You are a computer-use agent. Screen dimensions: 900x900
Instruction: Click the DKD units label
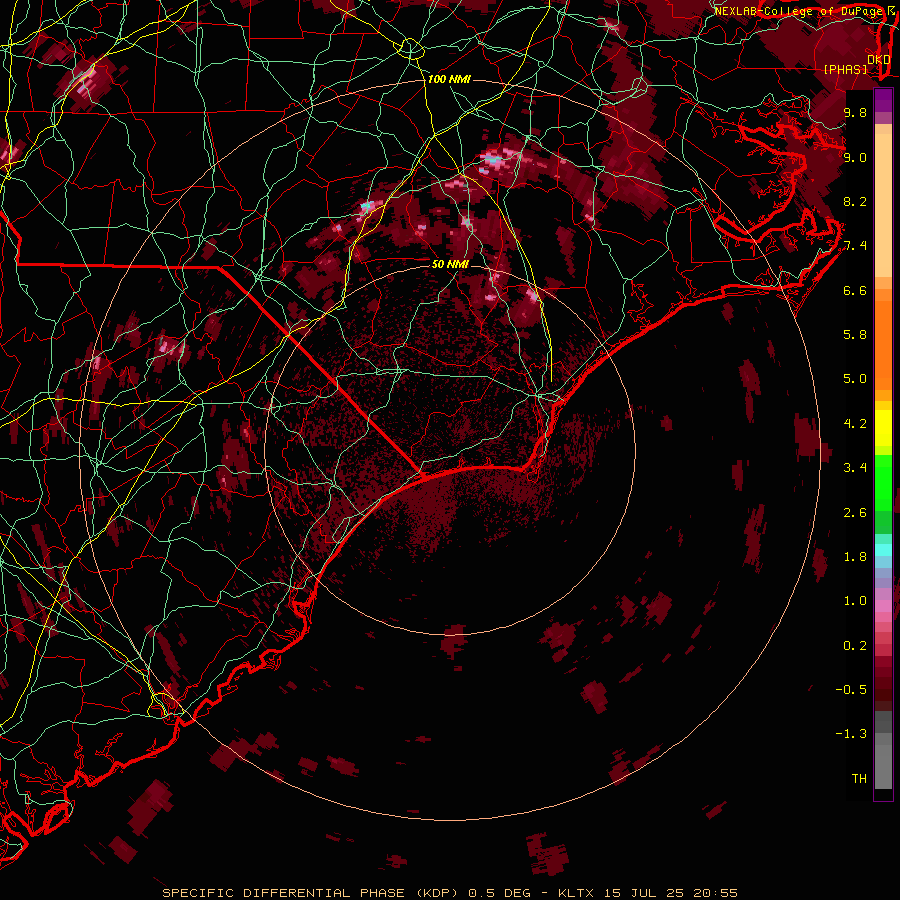pos(878,60)
